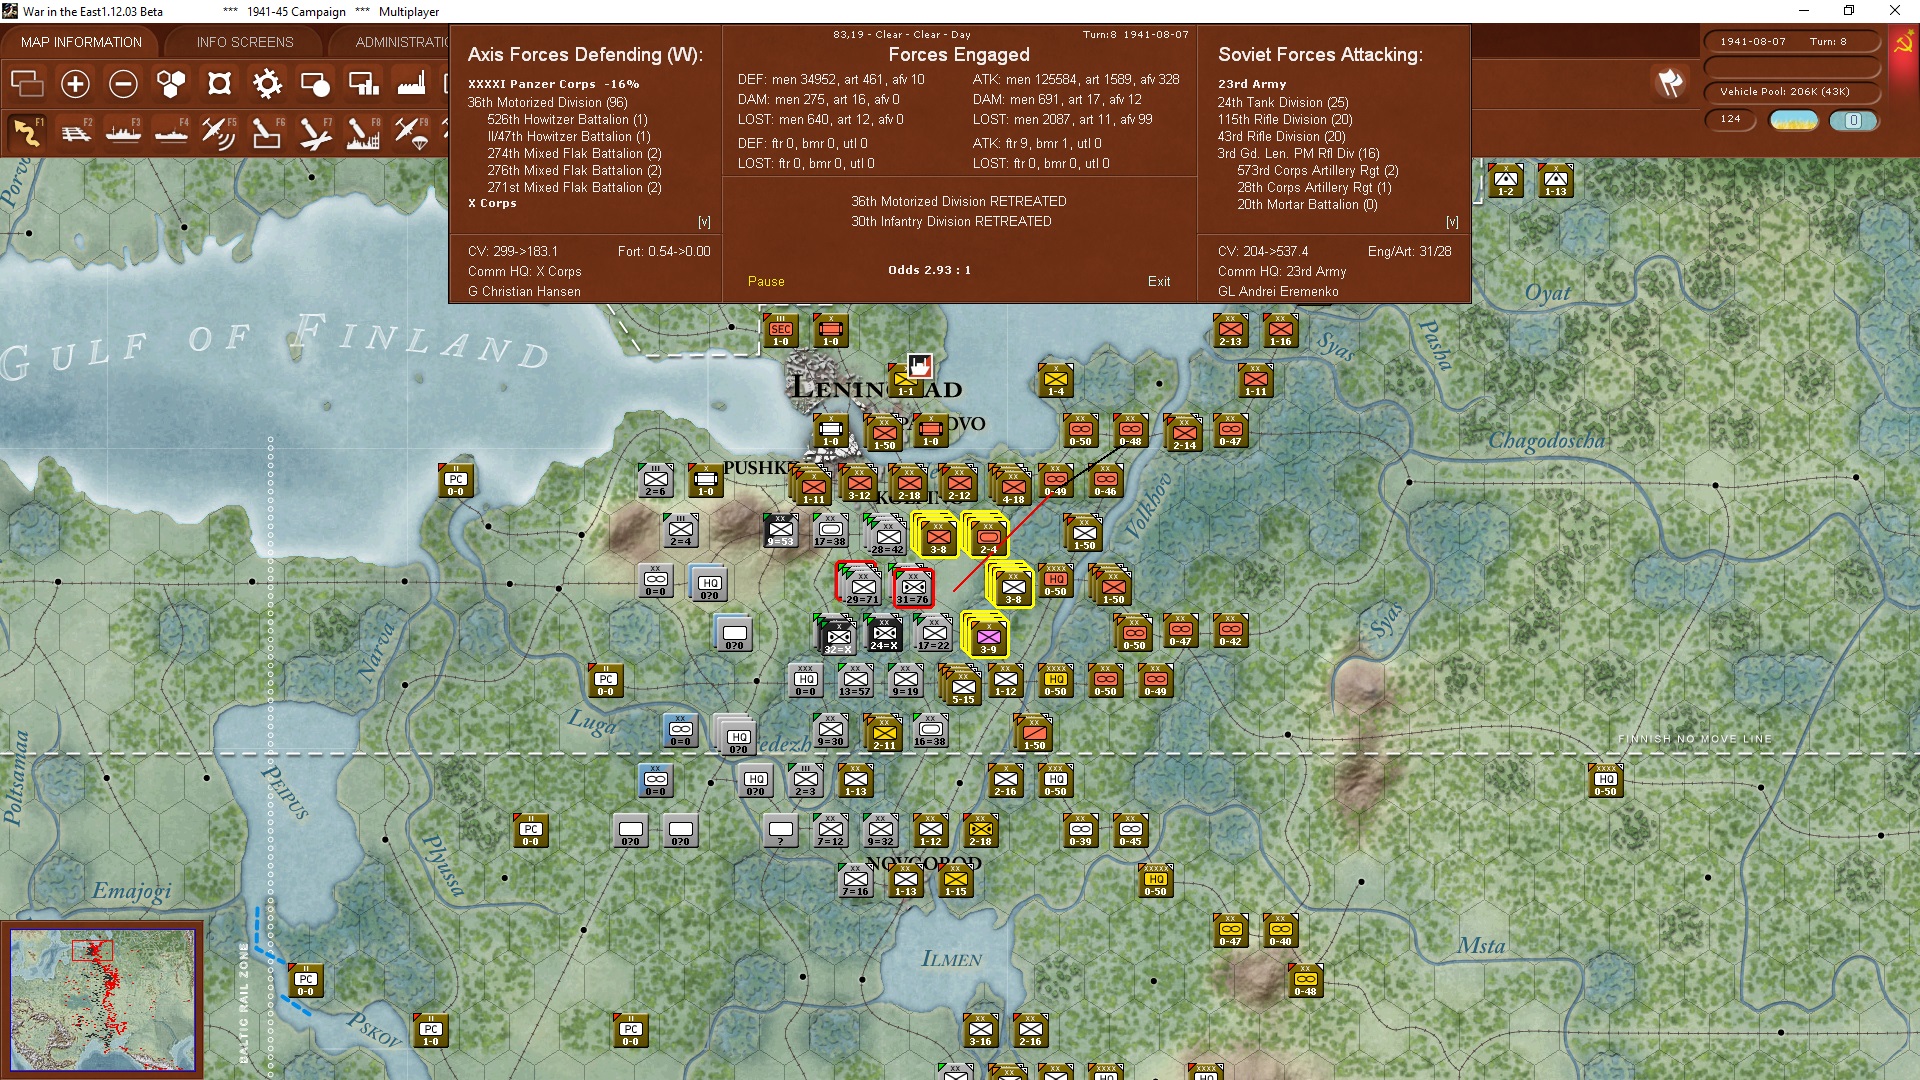Select the red-outlined 29=71 German unit
1920x1080 pixels.
860,586
